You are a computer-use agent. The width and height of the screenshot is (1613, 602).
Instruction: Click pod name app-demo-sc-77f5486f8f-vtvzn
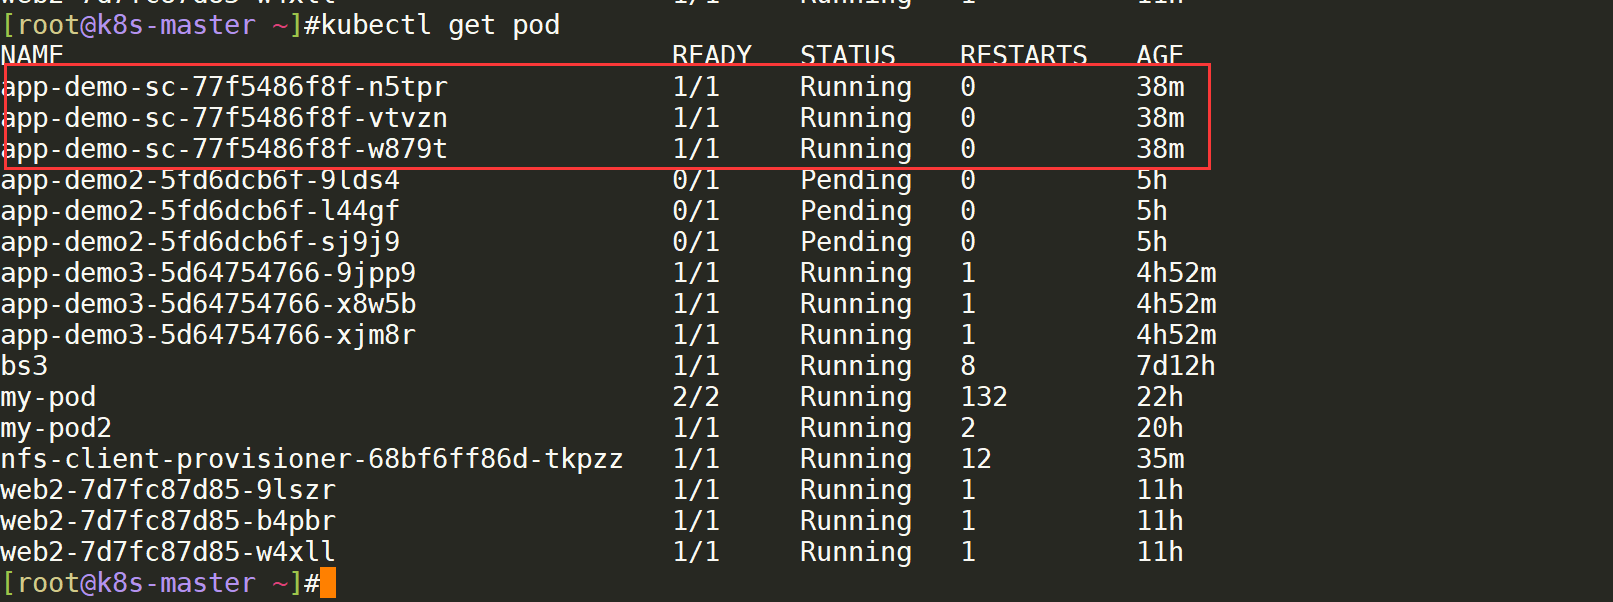(224, 118)
